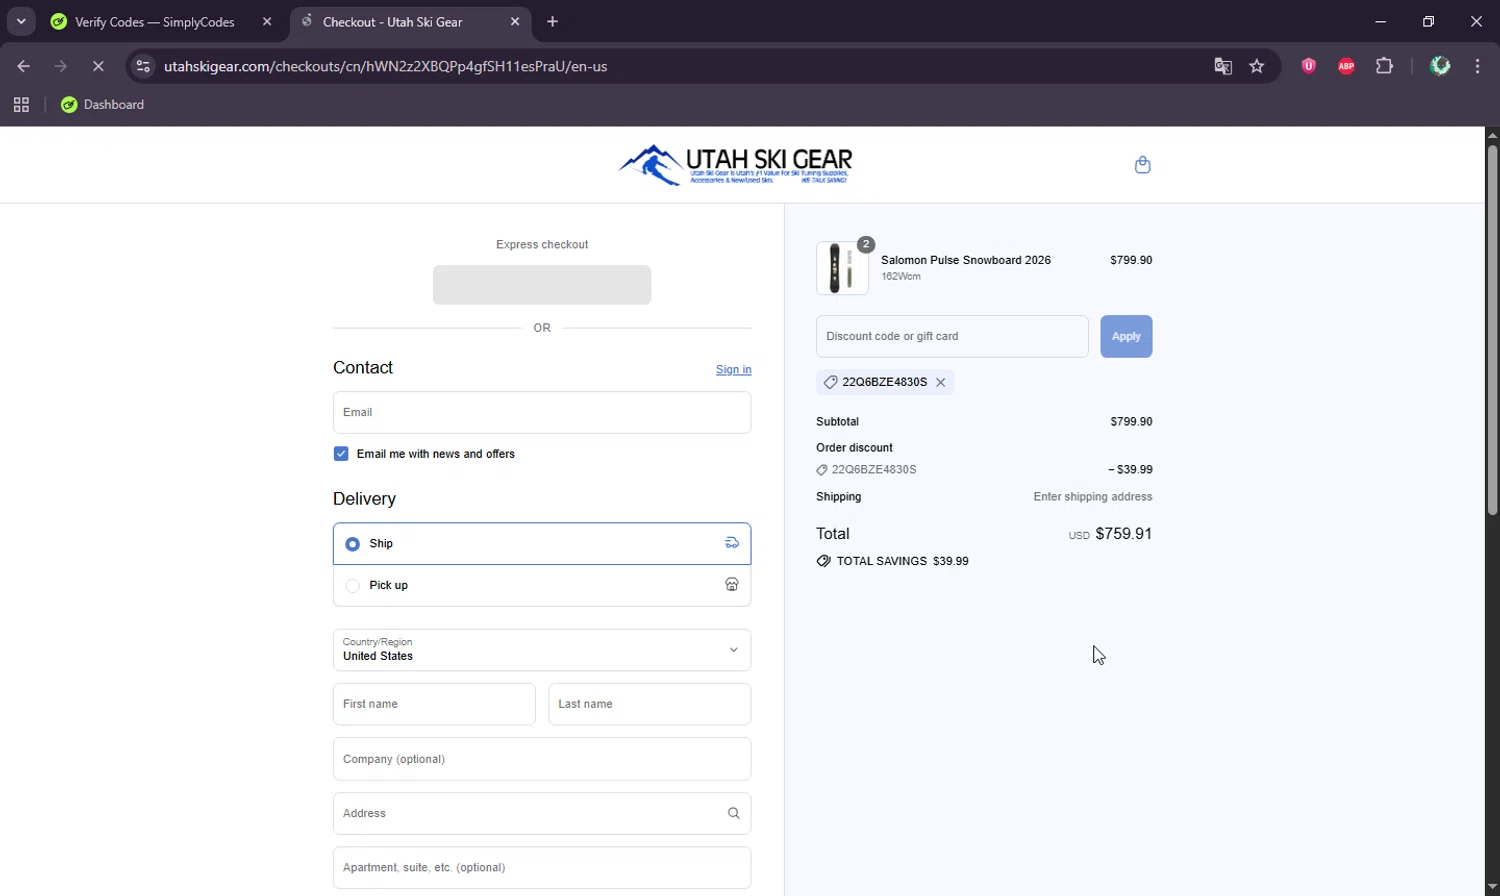Screen dimensions: 1500x896
Task: Click the Adblock Plus extension icon
Action: tap(1346, 66)
